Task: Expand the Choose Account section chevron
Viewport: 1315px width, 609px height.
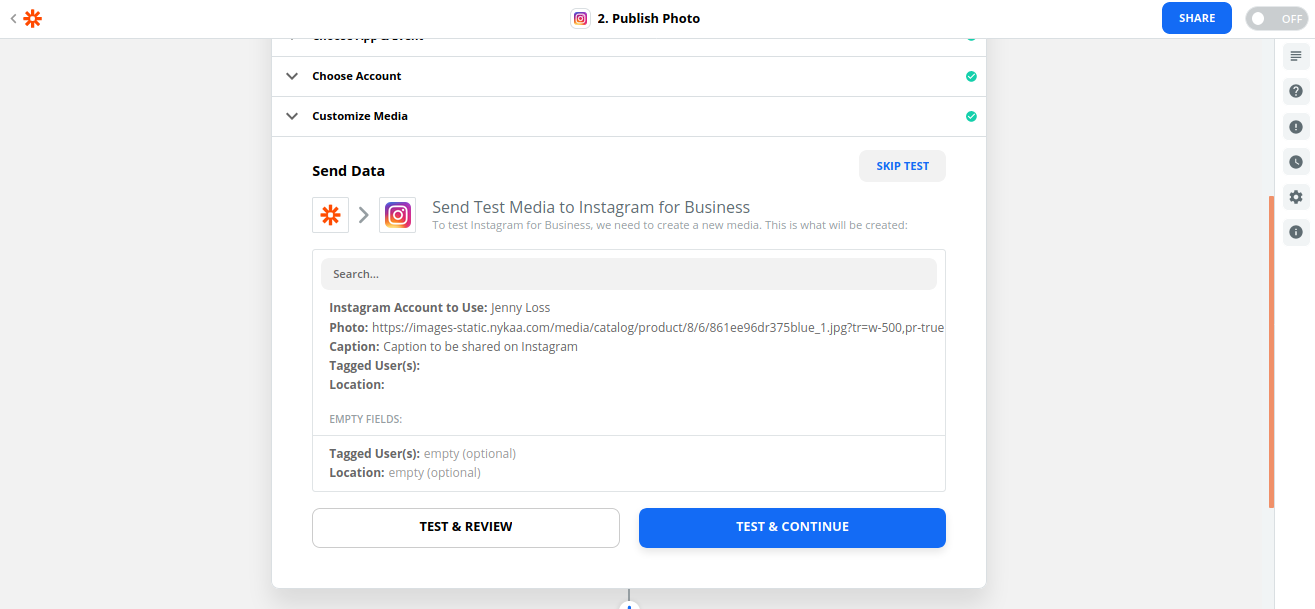Action: pyautogui.click(x=292, y=76)
